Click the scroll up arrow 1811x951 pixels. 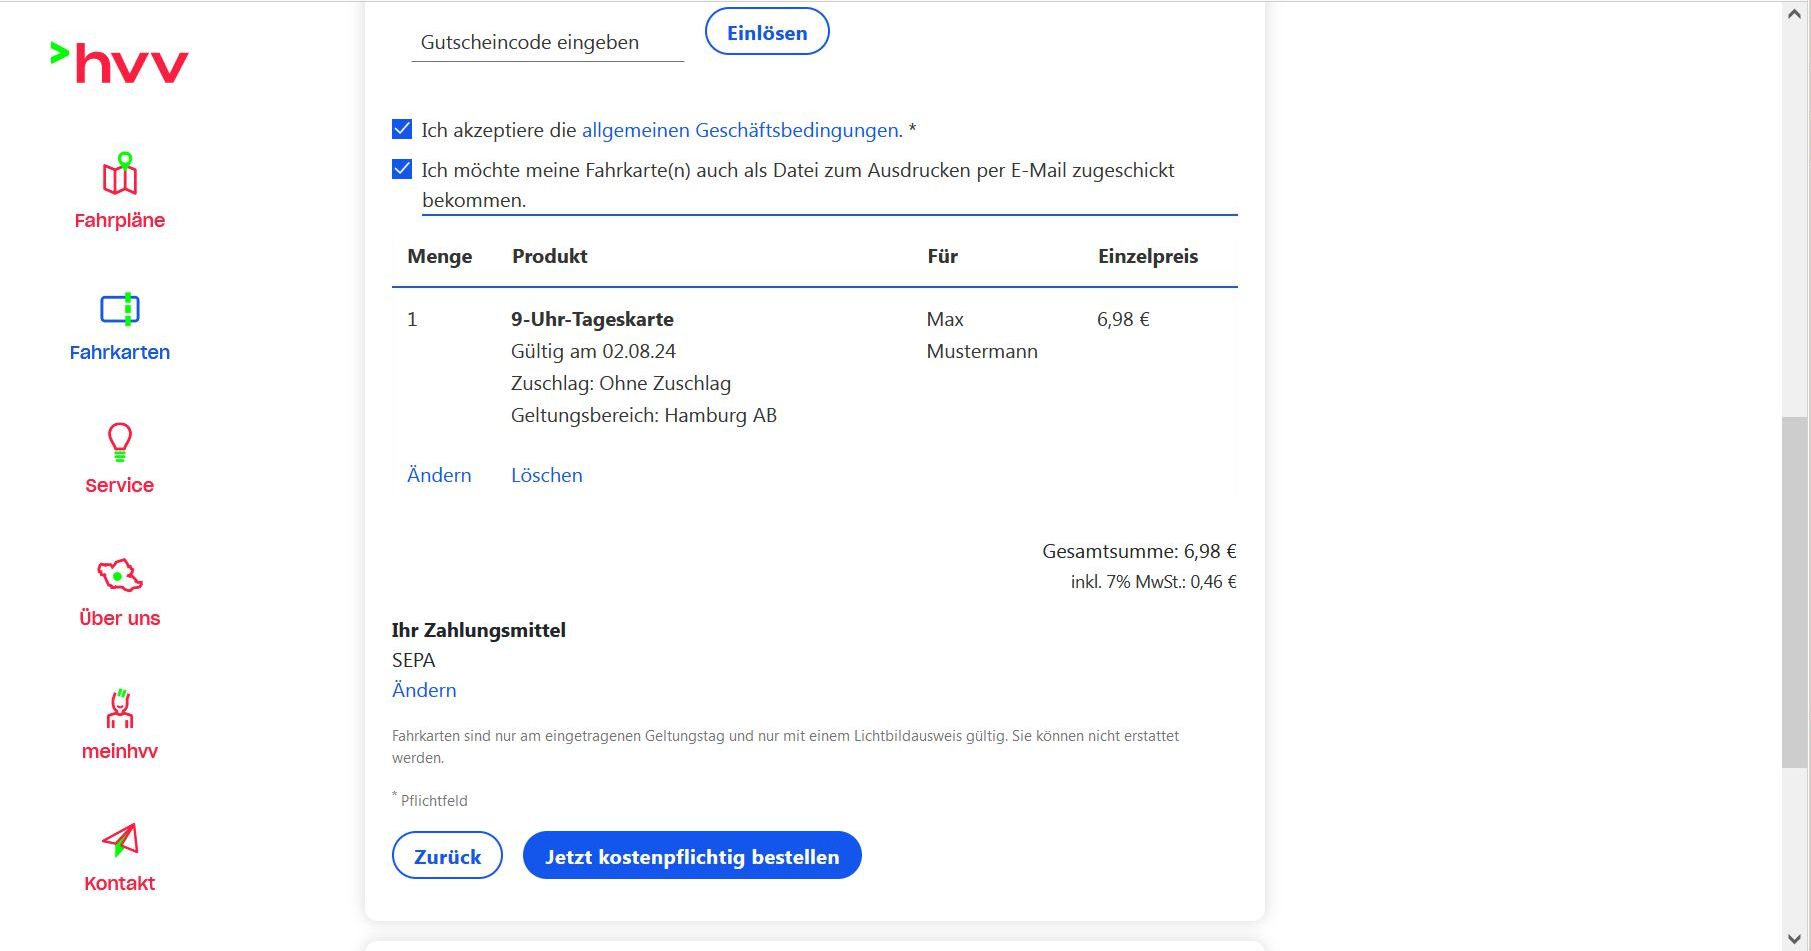[1795, 14]
